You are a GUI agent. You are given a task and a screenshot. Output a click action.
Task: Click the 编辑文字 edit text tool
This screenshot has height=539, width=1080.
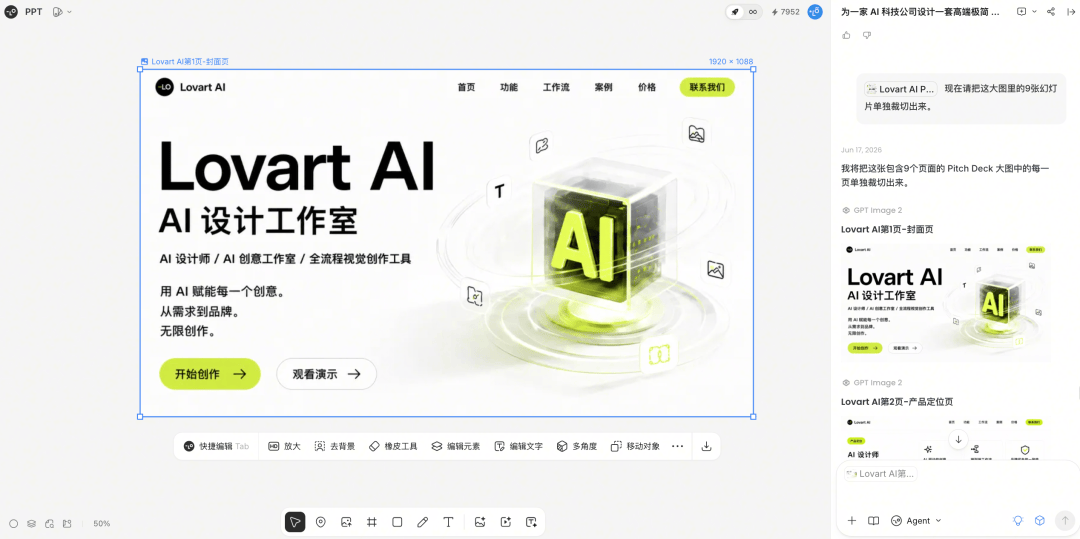[519, 446]
